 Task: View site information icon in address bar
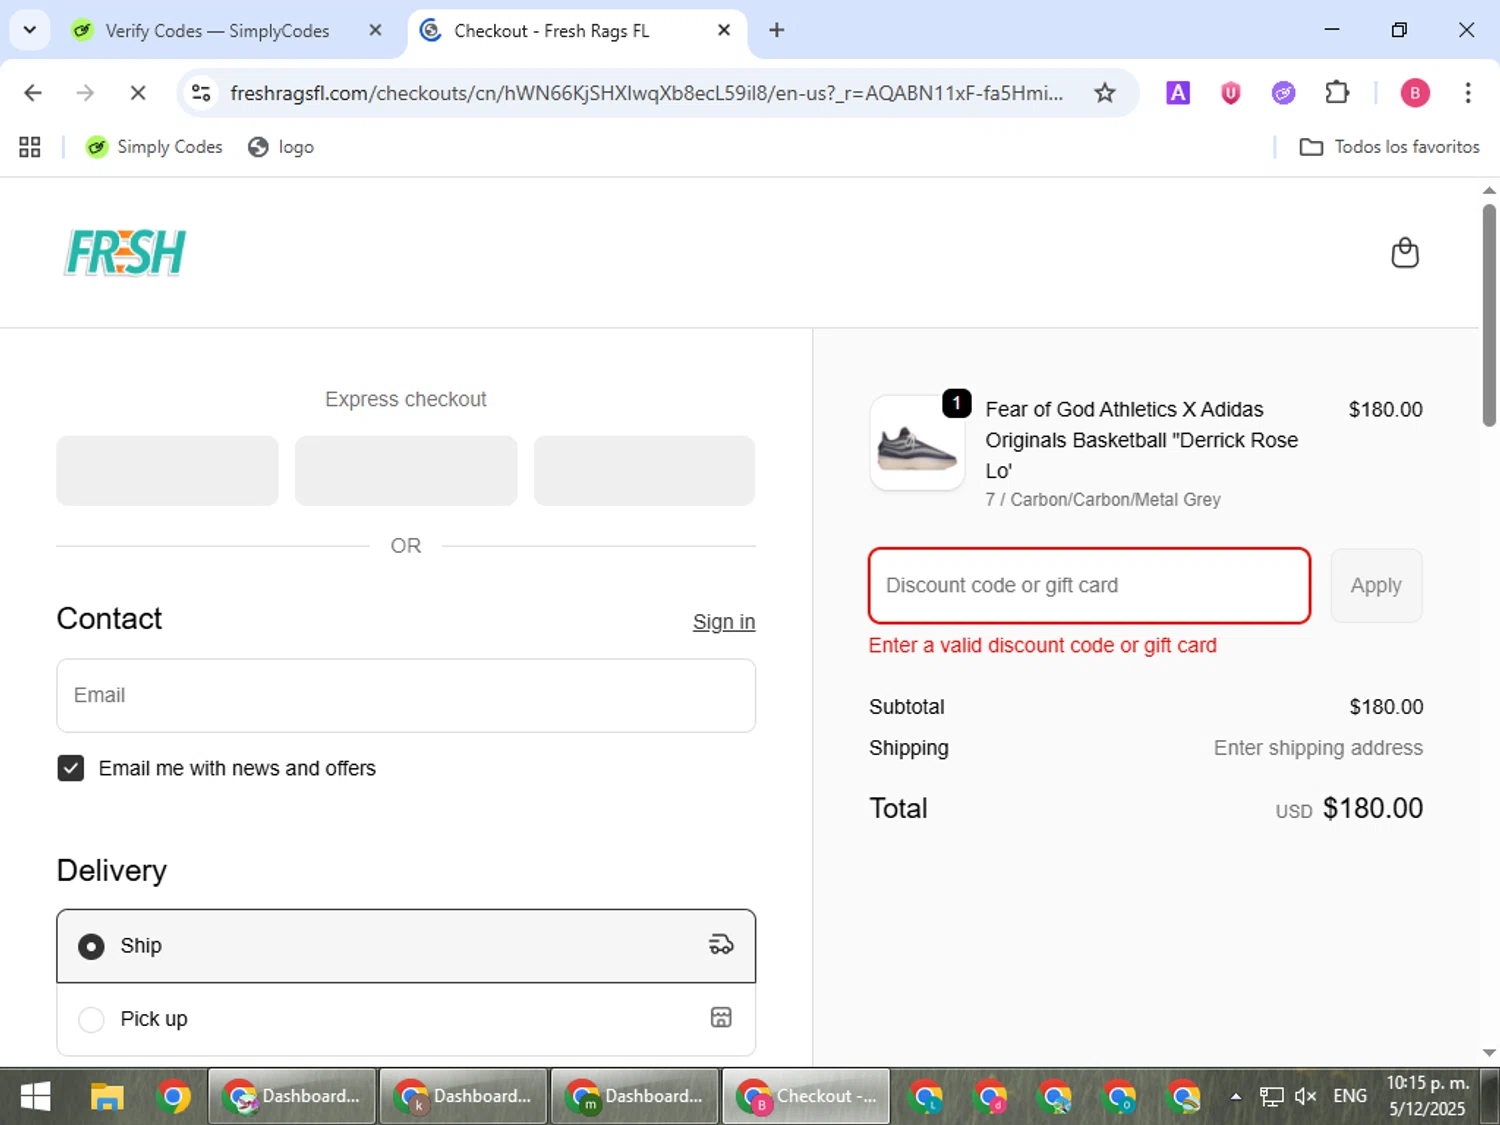[201, 93]
